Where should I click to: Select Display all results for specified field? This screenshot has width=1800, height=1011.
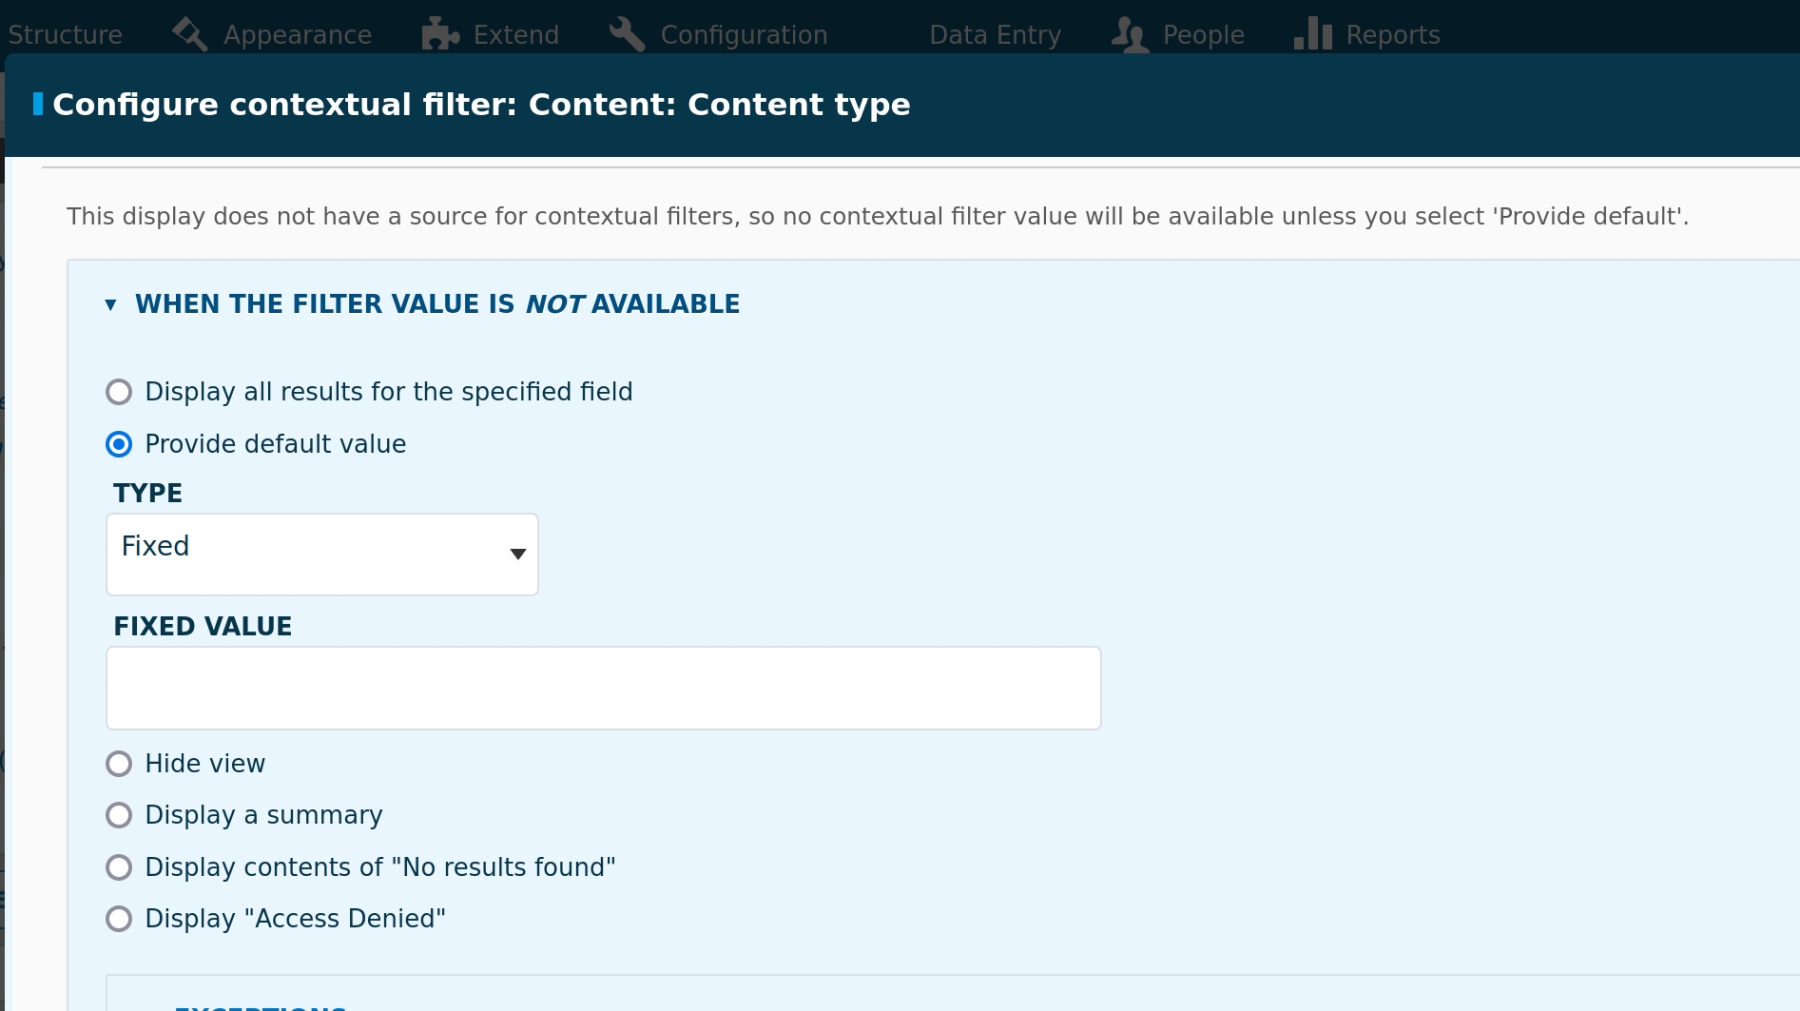click(x=119, y=392)
